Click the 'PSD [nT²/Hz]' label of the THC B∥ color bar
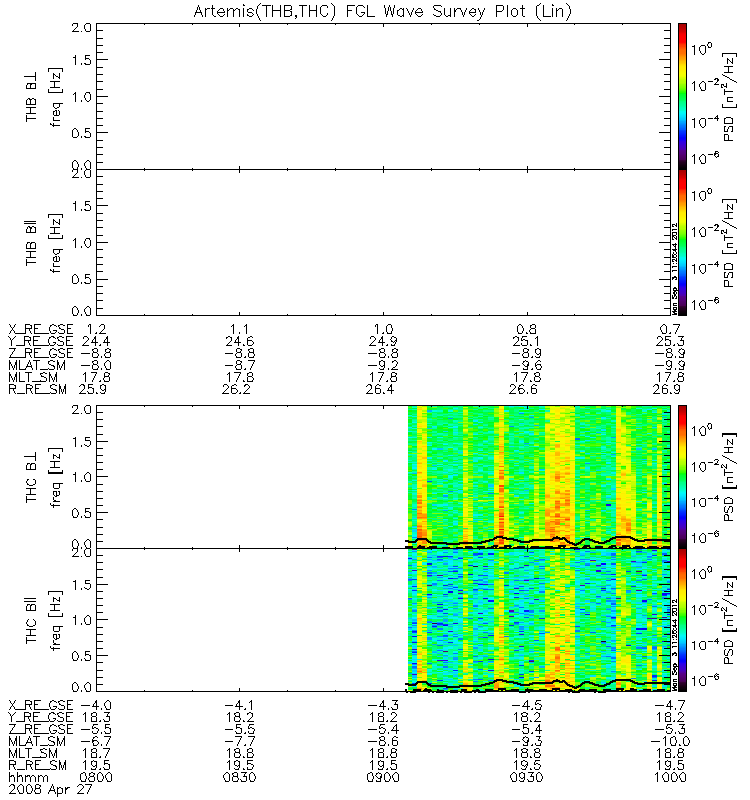Image resolution: width=750 pixels, height=800 pixels. coord(729,620)
